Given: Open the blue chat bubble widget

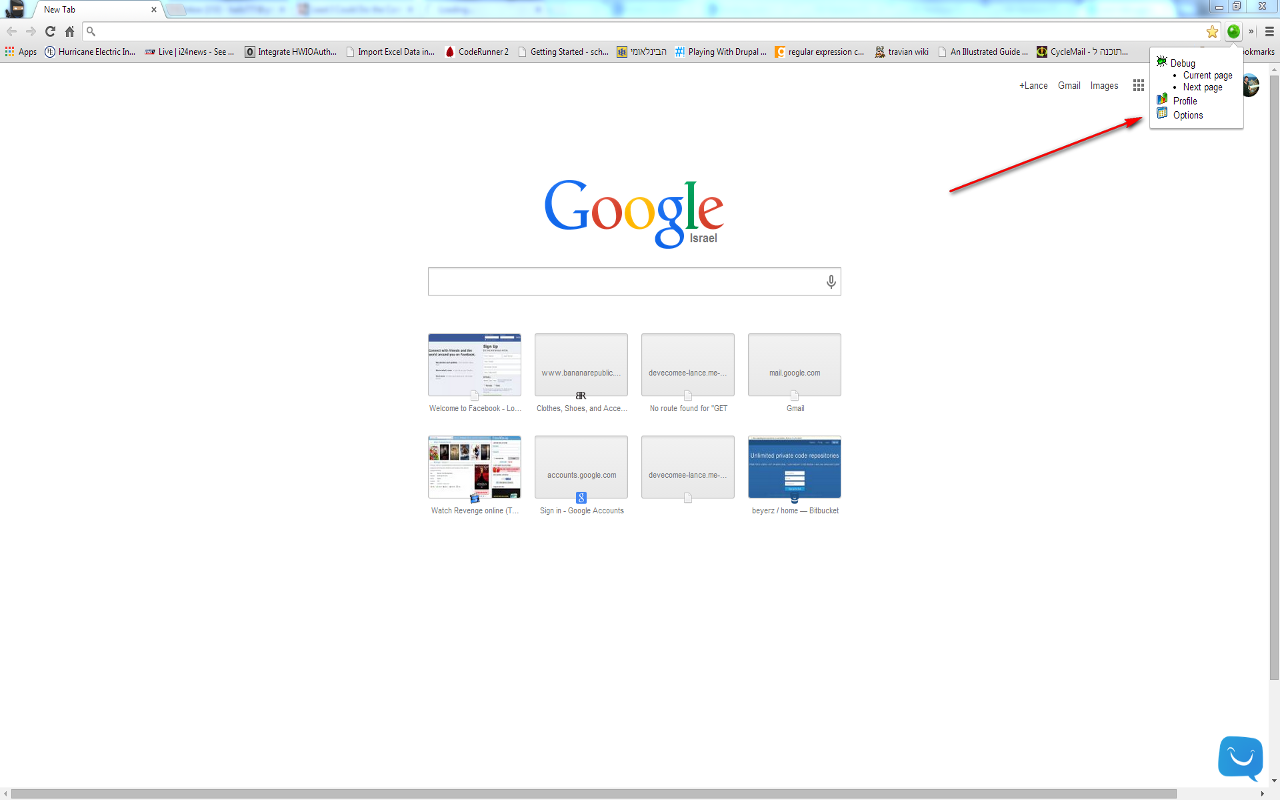Looking at the screenshot, I should pos(1240,757).
